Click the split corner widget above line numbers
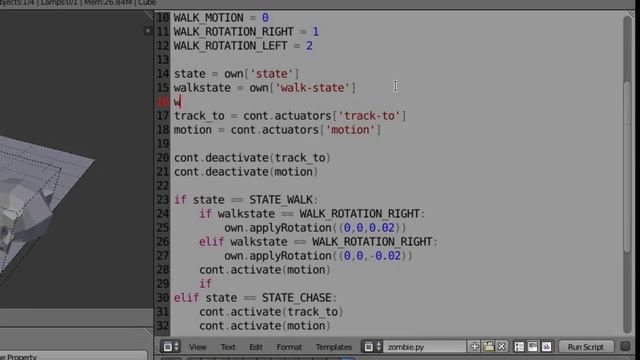 [149, 15]
